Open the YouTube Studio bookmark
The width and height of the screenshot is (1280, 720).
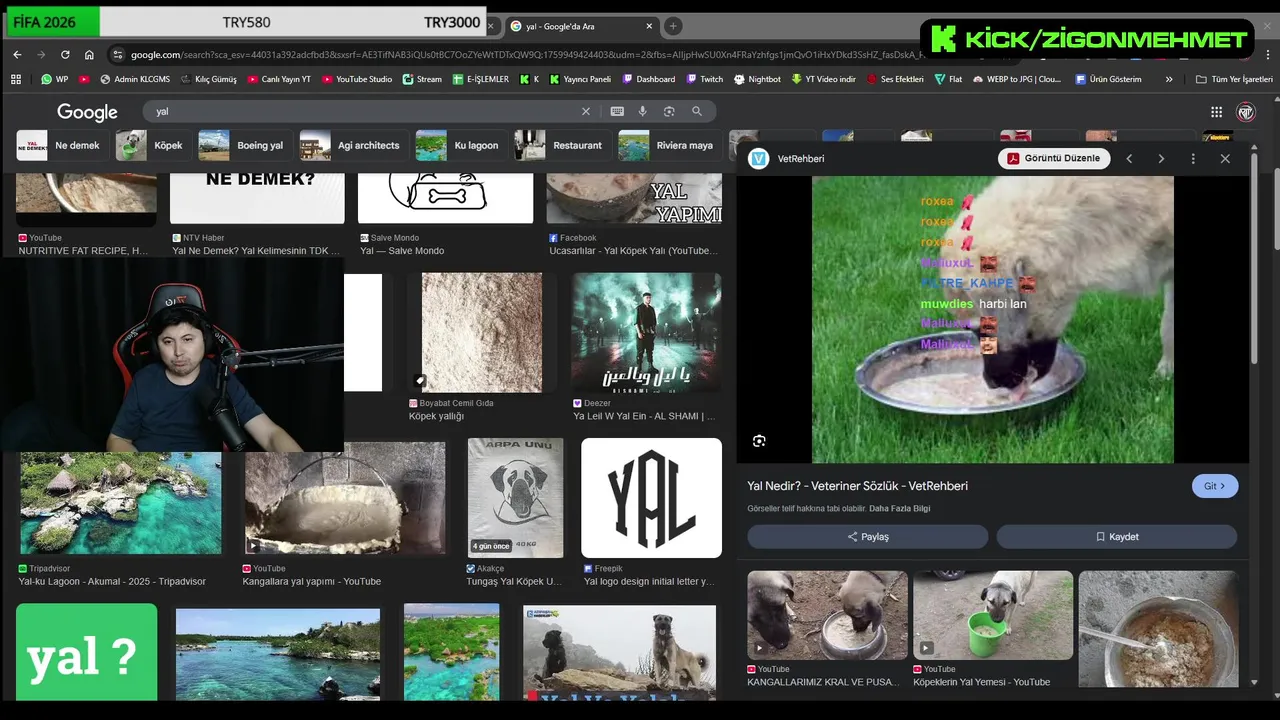click(356, 79)
